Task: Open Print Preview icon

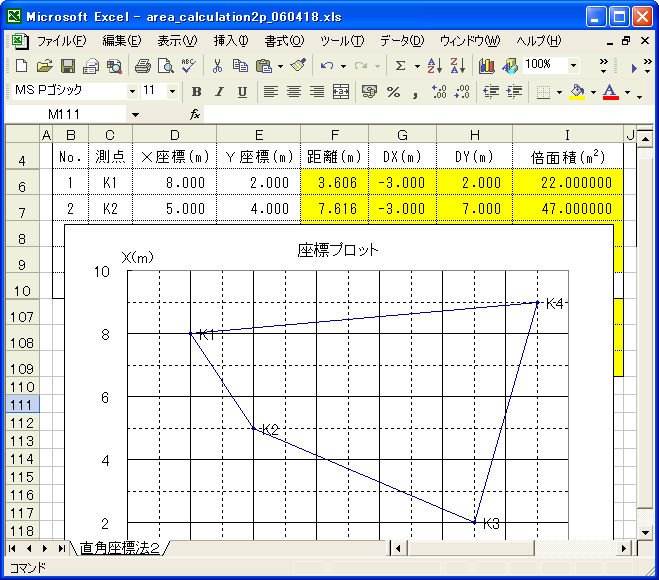Action: [166, 66]
